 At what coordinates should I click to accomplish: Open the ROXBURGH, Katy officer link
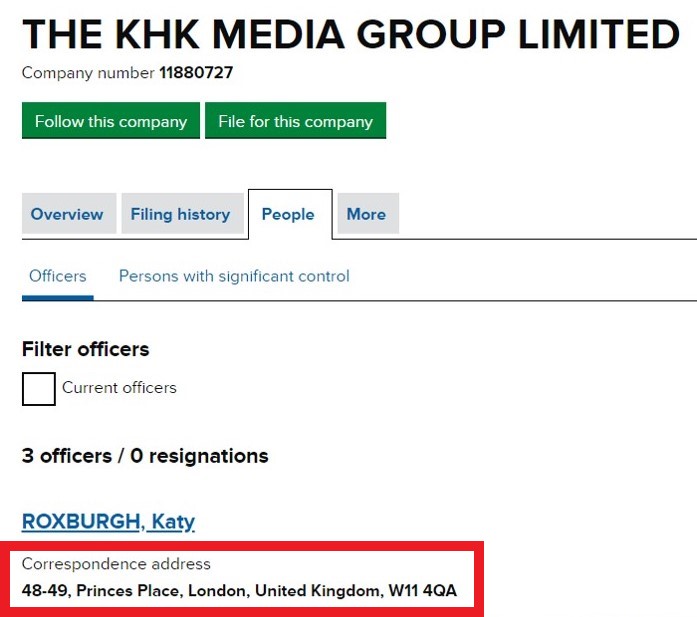point(108,521)
